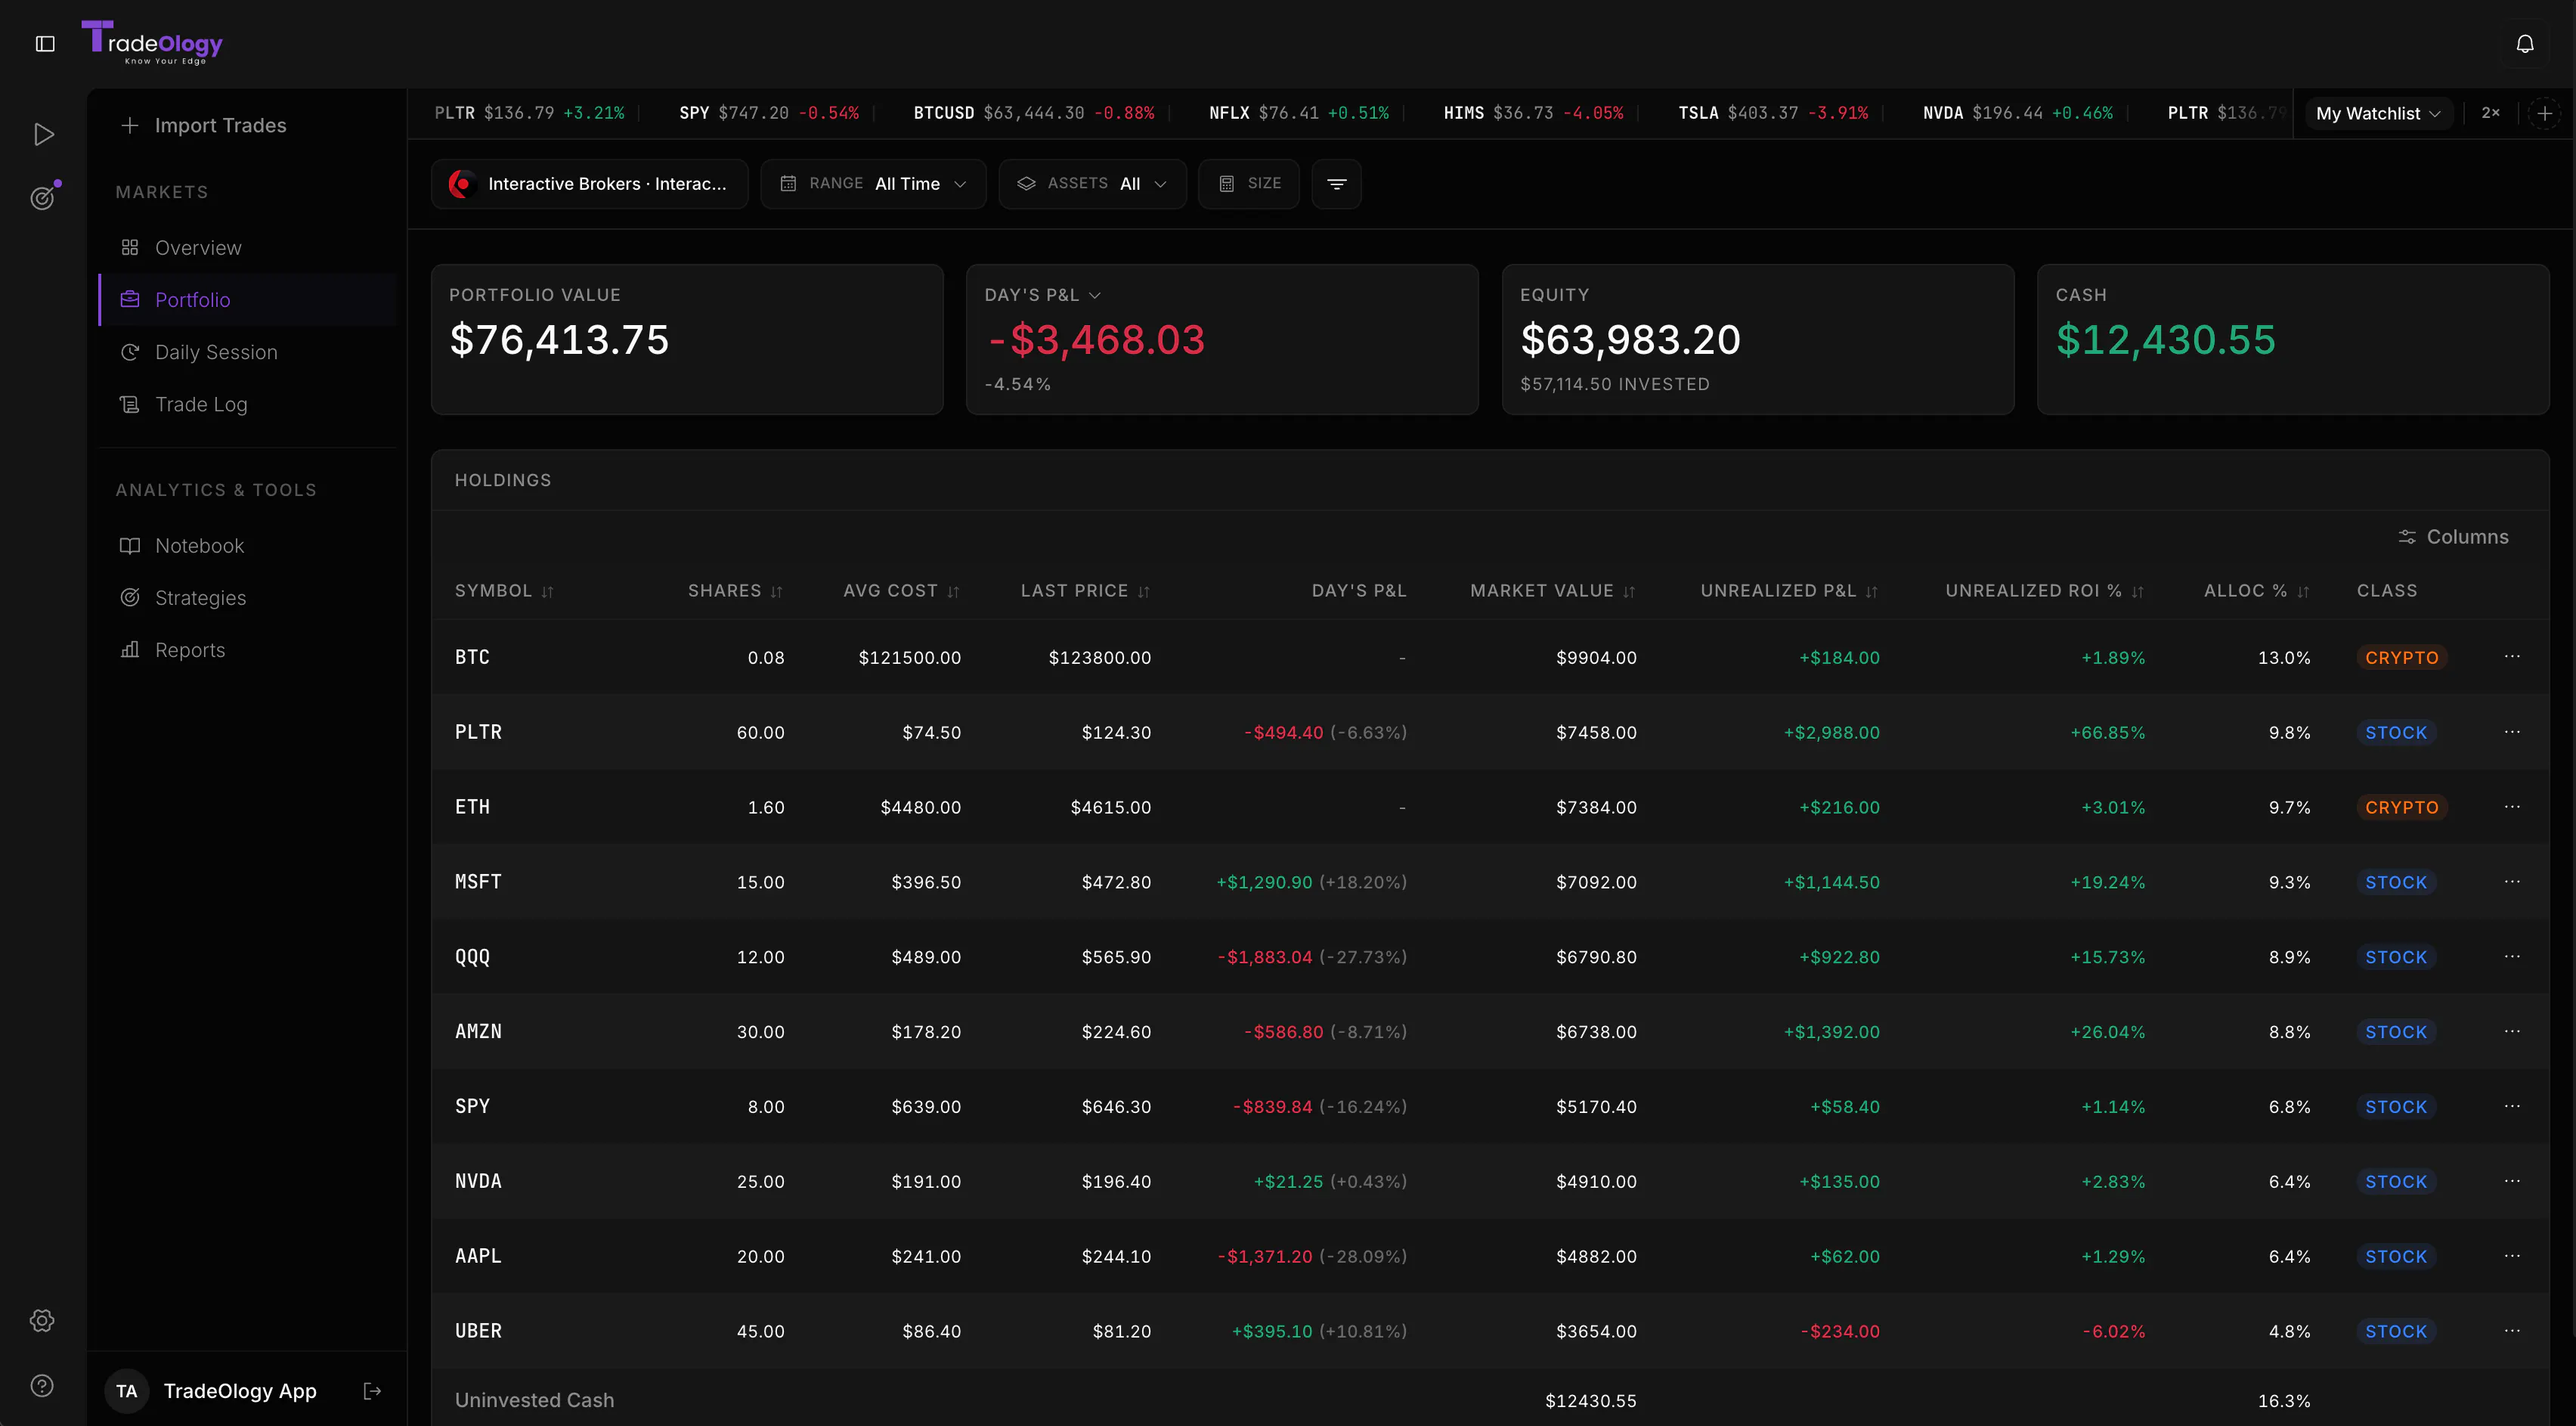Open settings gear in left rail
The height and width of the screenshot is (1426, 2576).
point(42,1320)
